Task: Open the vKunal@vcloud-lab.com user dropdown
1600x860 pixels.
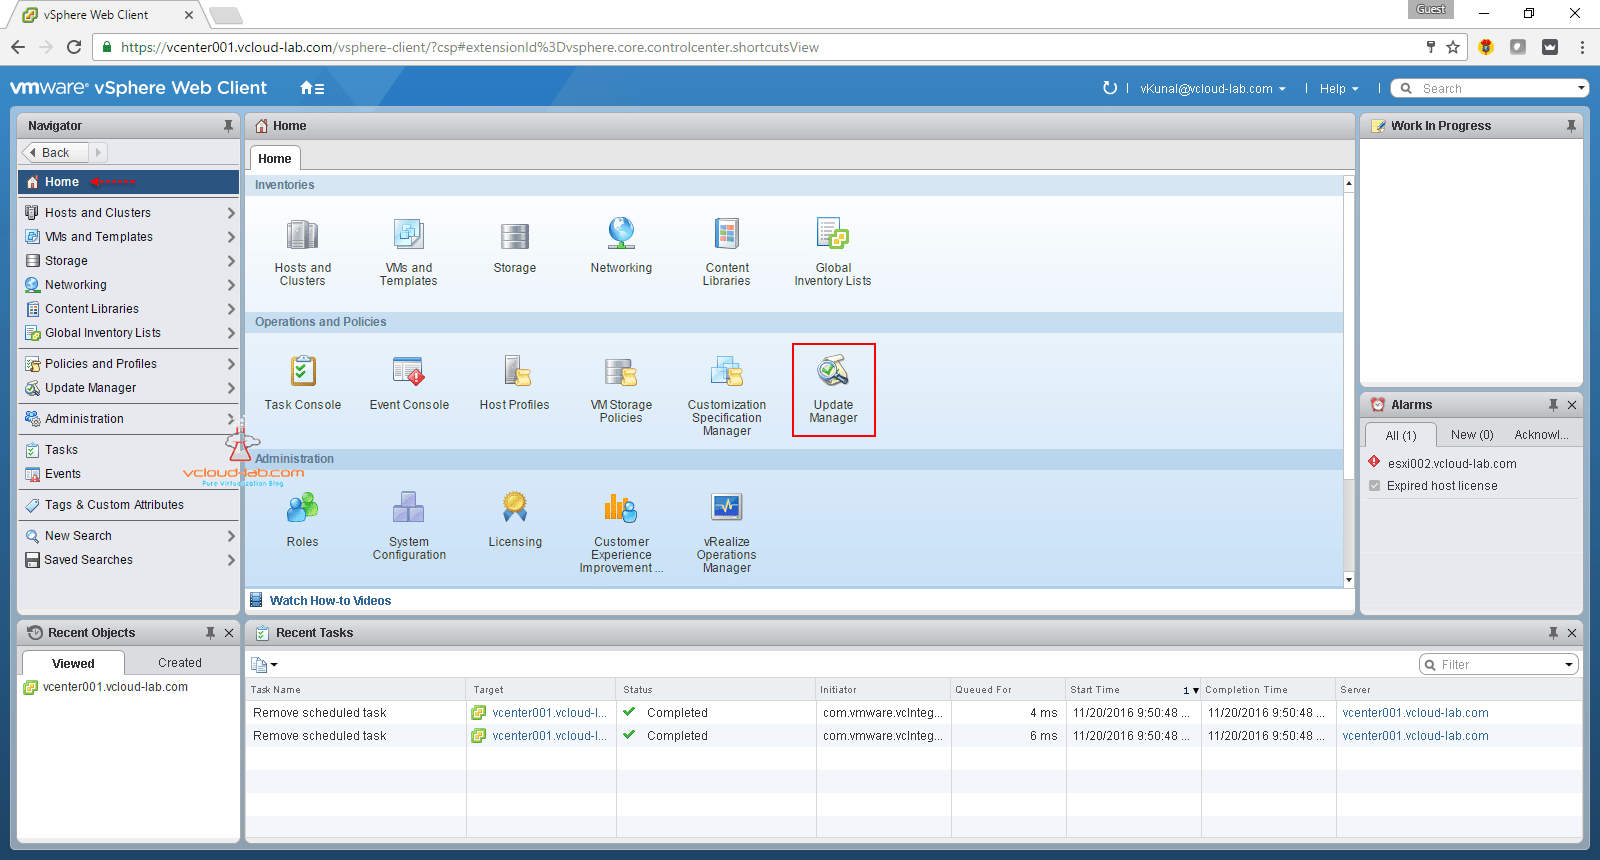Action: [x=1213, y=89]
